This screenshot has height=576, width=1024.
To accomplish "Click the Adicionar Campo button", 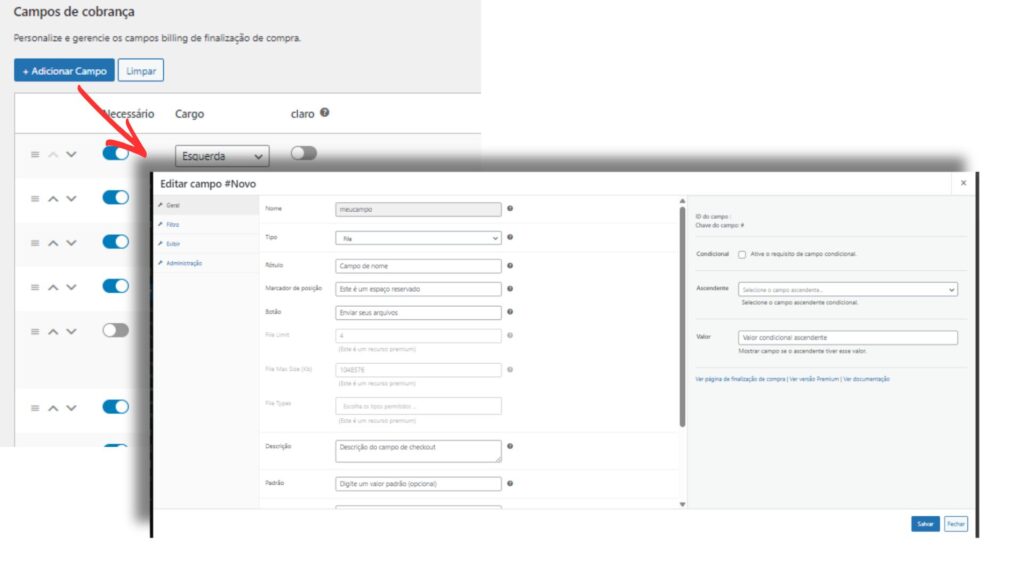I will coord(62,71).
